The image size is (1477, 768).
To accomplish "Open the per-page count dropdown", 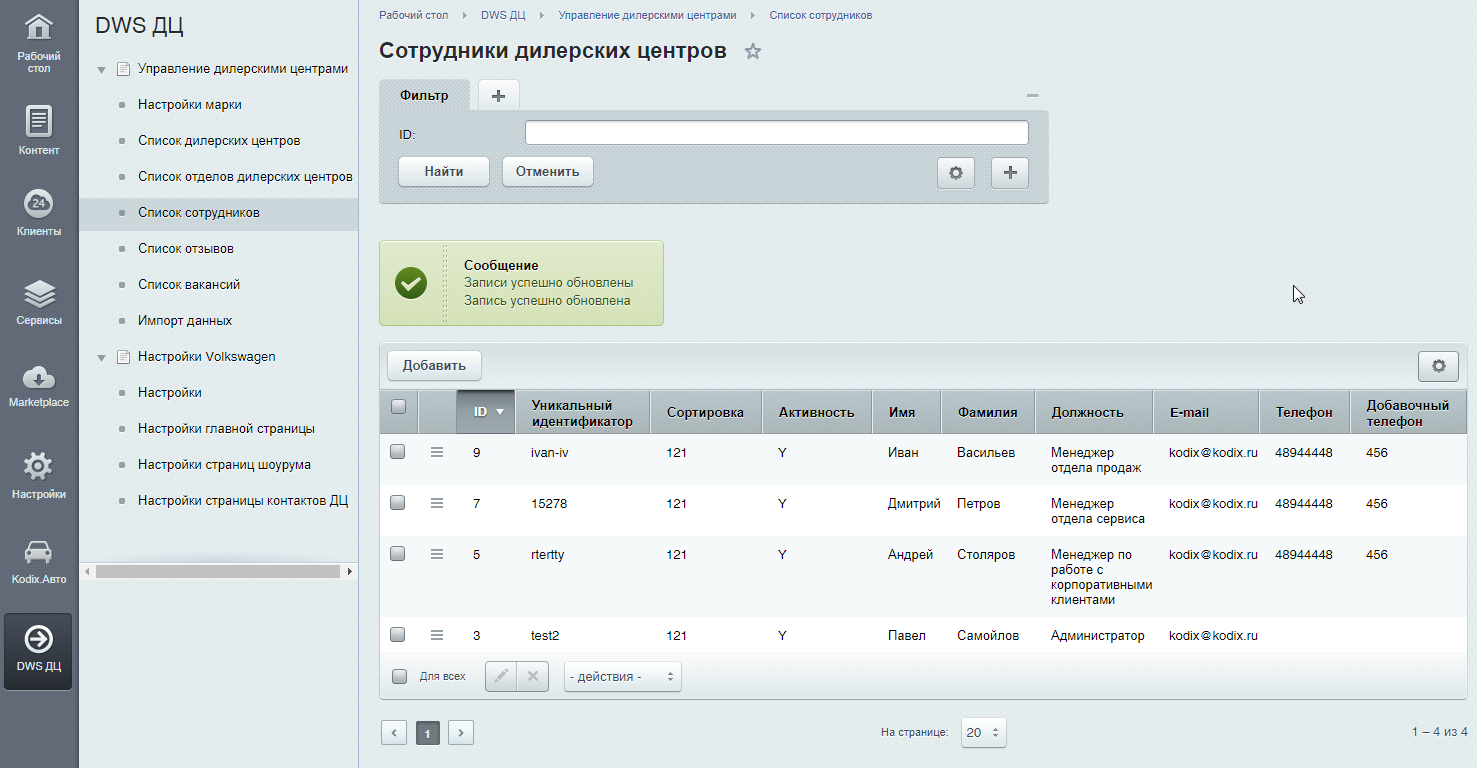I will (x=983, y=733).
